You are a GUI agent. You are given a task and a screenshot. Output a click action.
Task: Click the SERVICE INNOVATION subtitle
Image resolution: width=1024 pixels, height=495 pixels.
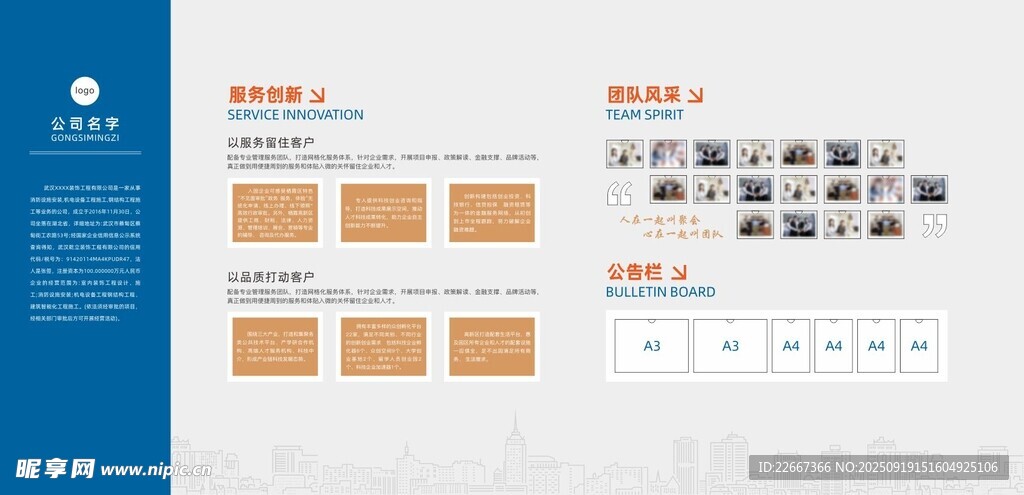click(x=295, y=115)
